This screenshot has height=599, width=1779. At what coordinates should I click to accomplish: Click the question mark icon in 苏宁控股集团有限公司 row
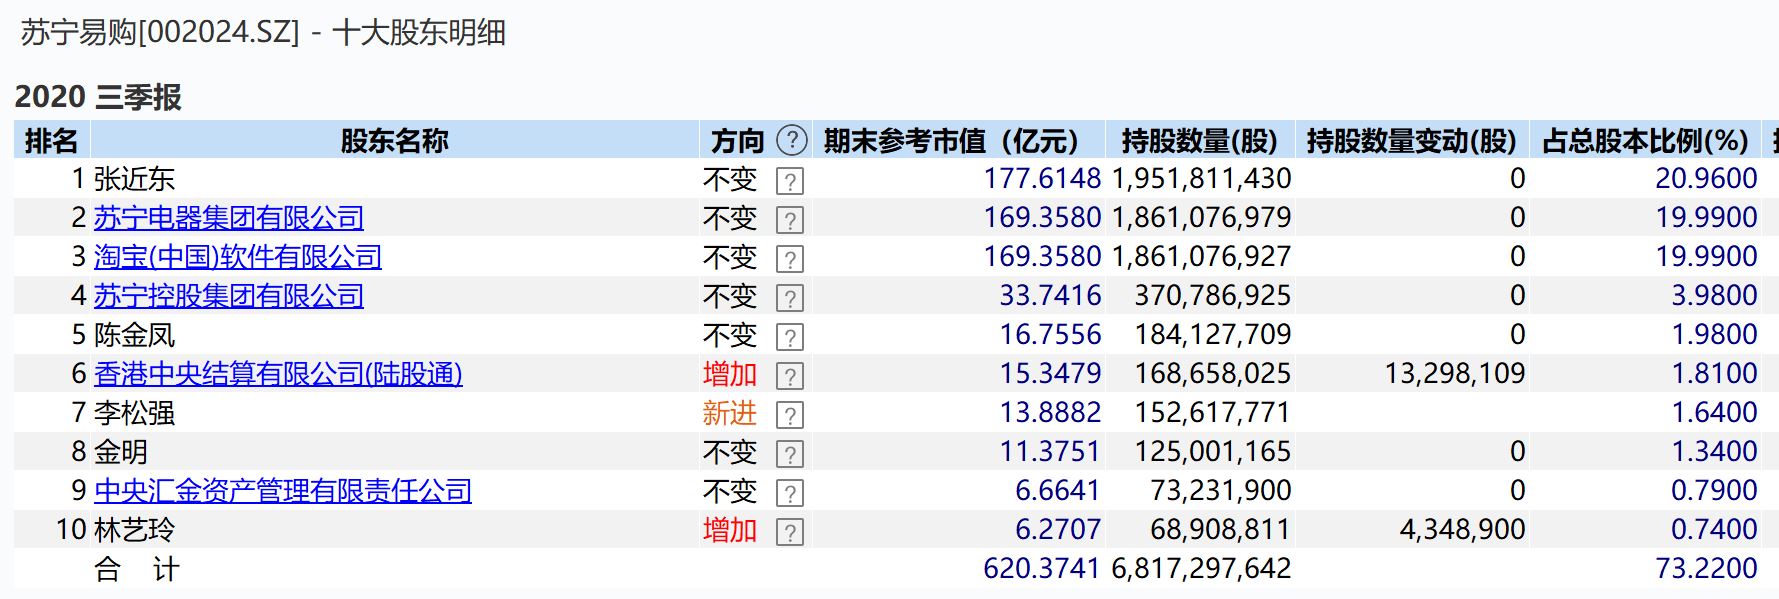pyautogui.click(x=790, y=298)
